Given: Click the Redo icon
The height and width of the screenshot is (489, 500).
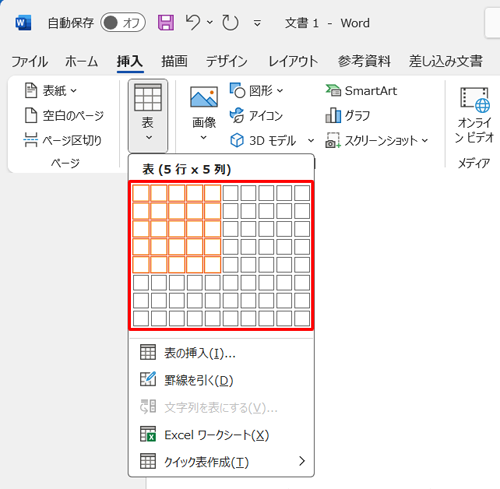Looking at the screenshot, I should coord(230,23).
